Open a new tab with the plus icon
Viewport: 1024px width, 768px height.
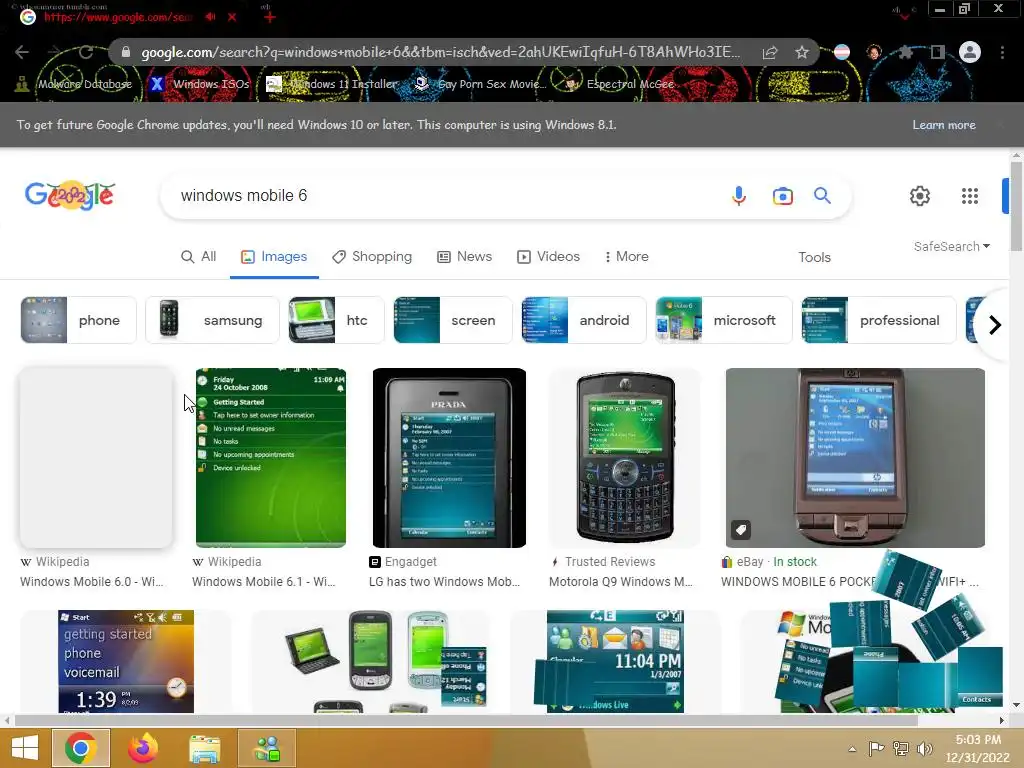pos(270,17)
